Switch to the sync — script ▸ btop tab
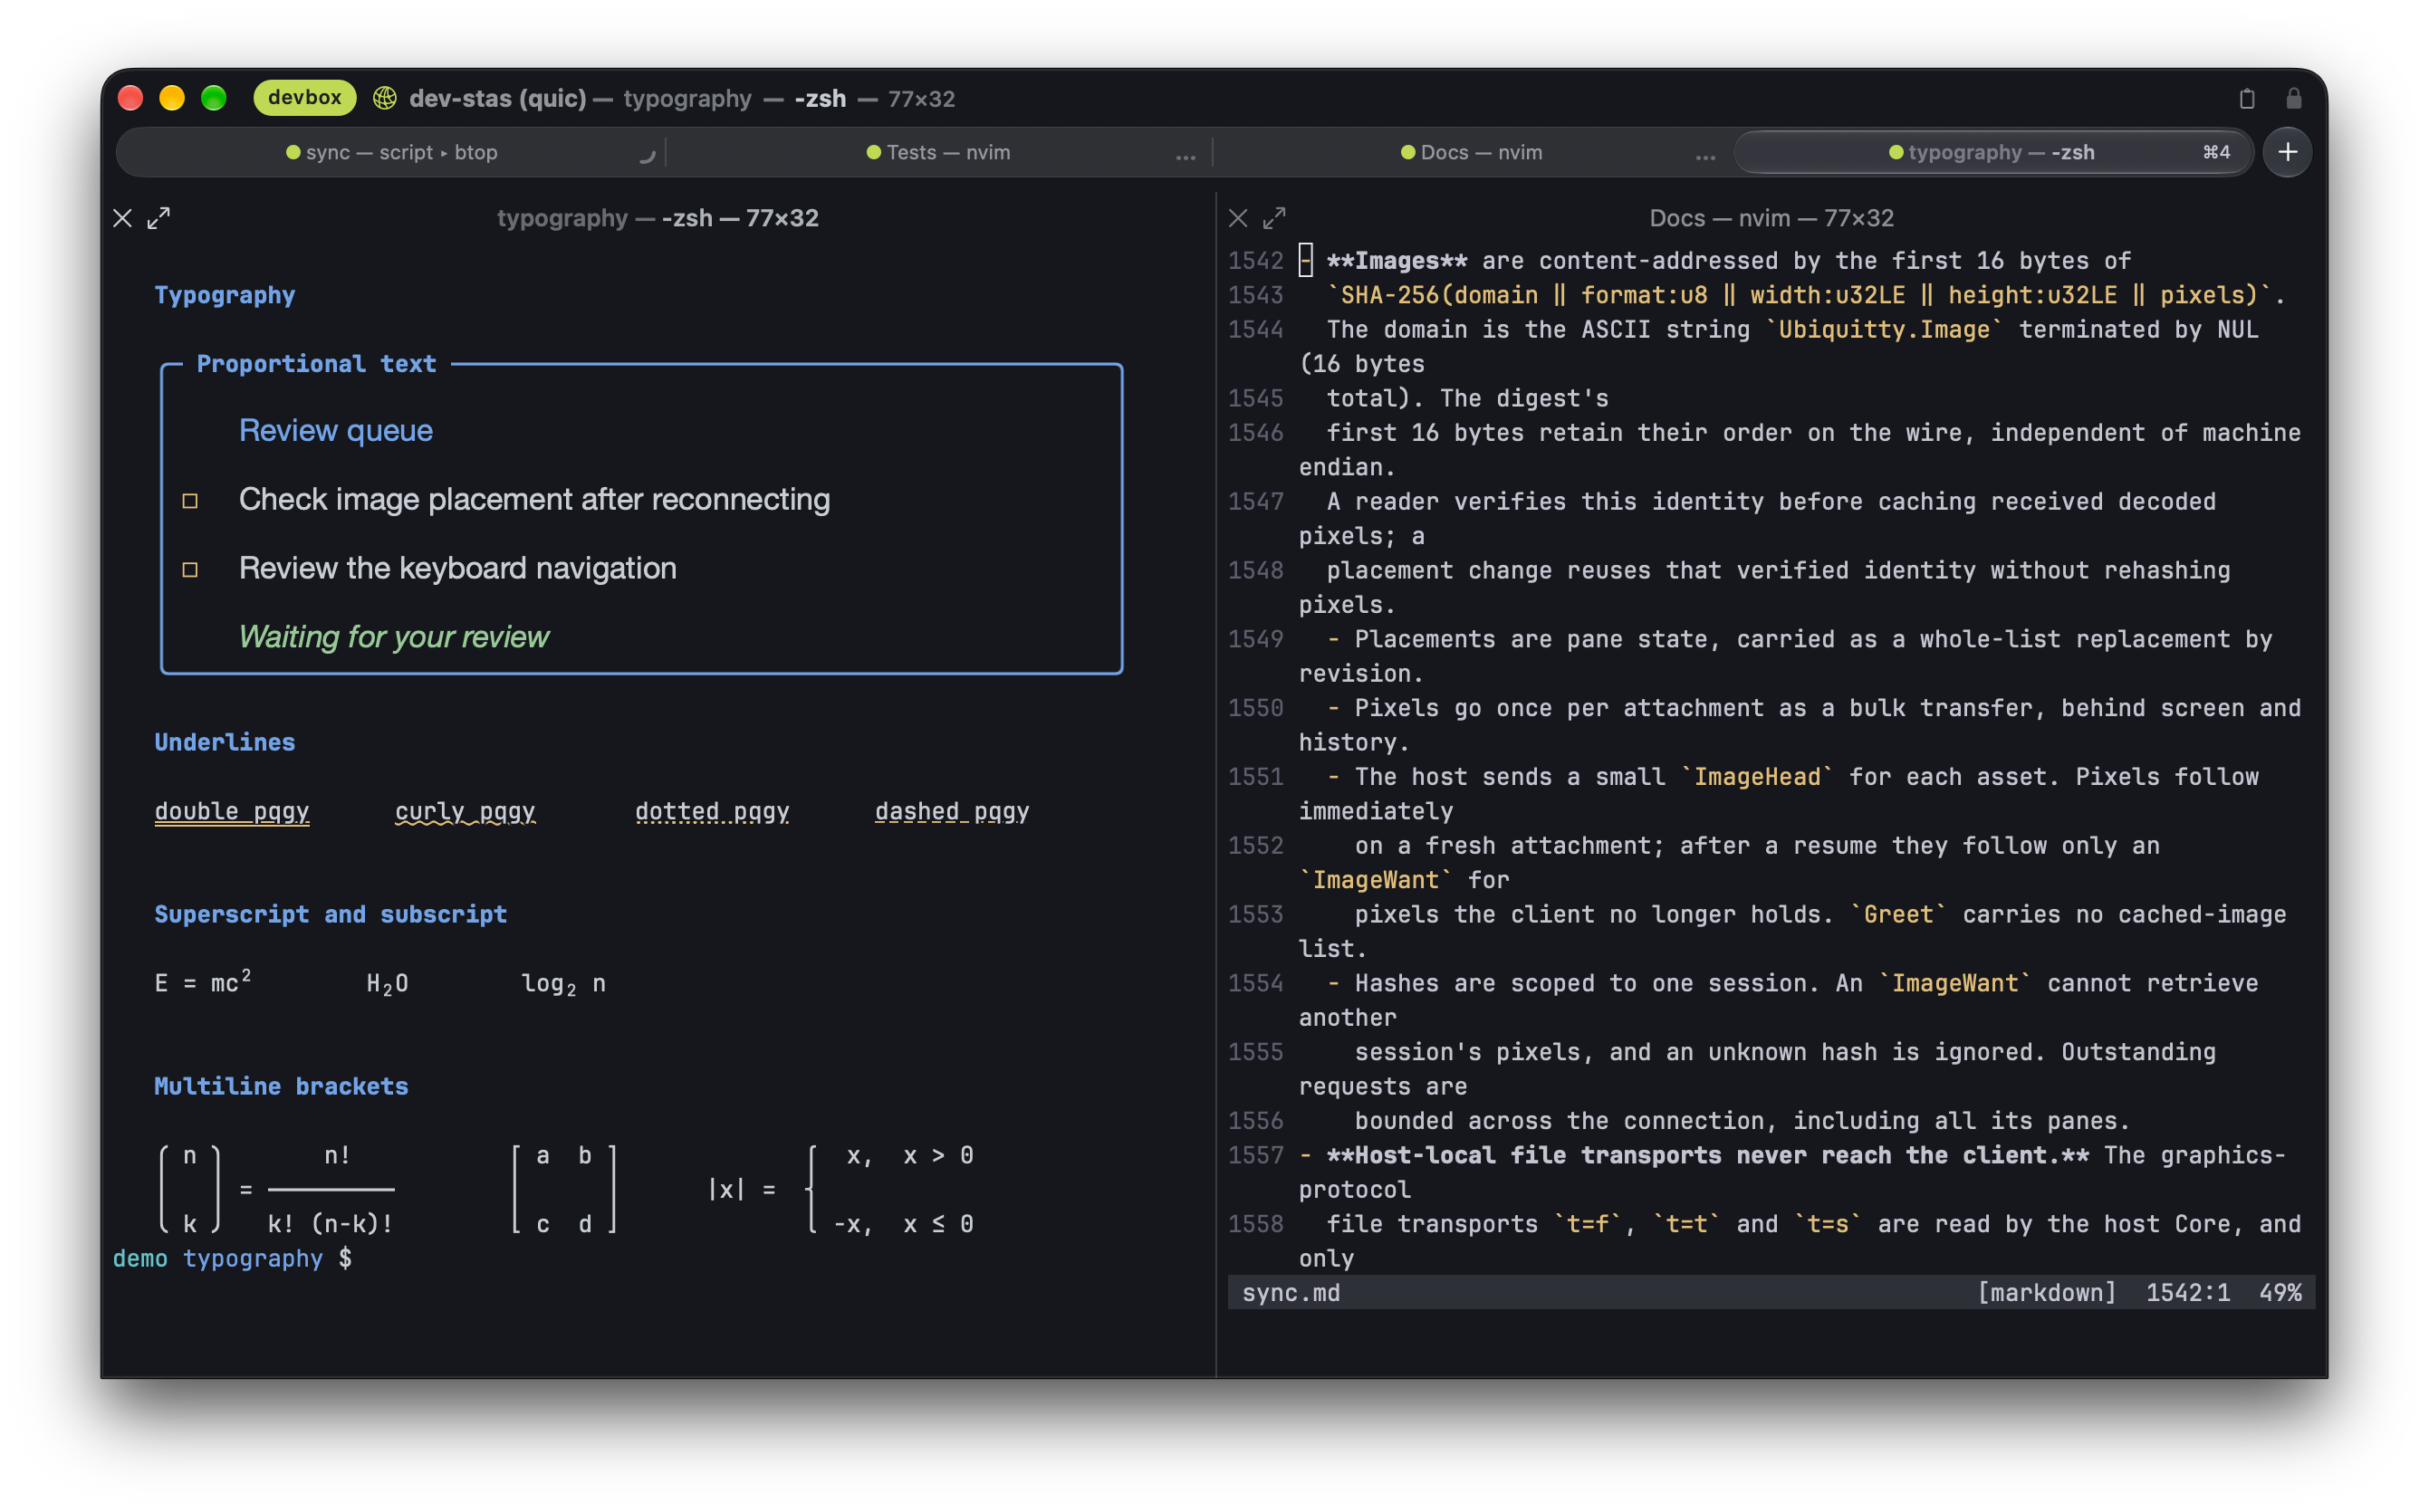 [x=392, y=152]
